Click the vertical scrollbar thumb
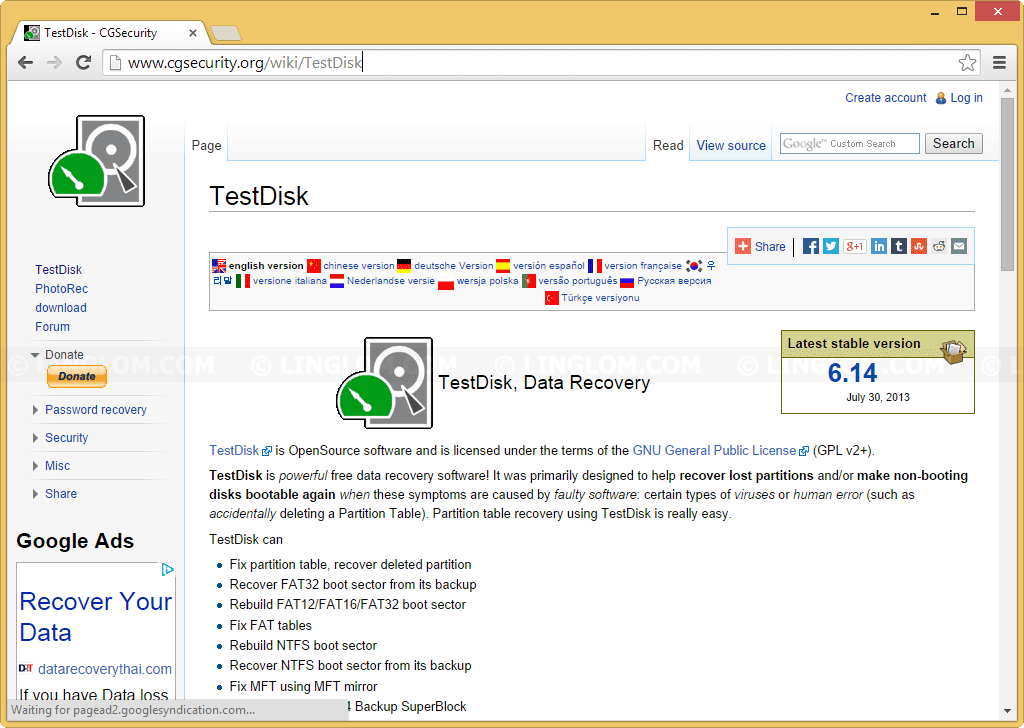The image size is (1024, 728). point(1007,184)
